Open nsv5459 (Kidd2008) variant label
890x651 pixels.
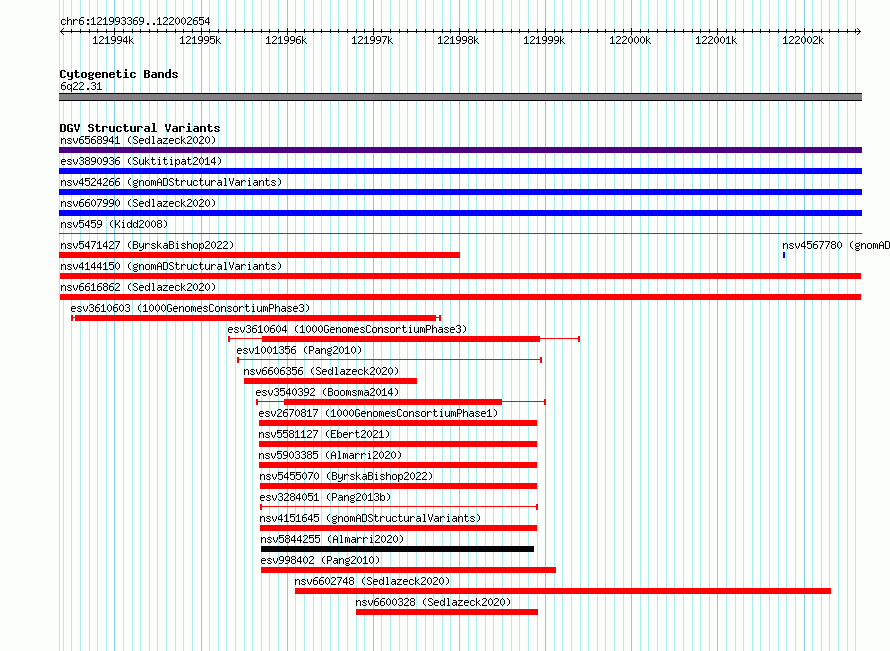pyautogui.click(x=114, y=224)
